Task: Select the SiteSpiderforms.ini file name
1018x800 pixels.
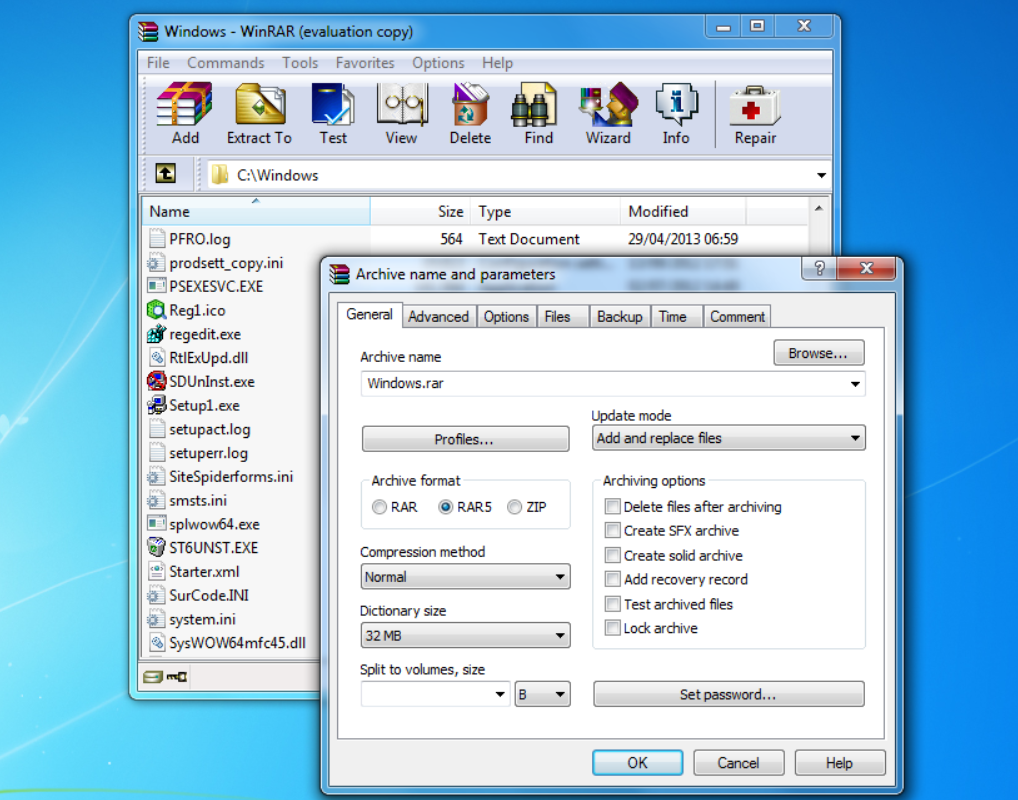Action: point(231,477)
